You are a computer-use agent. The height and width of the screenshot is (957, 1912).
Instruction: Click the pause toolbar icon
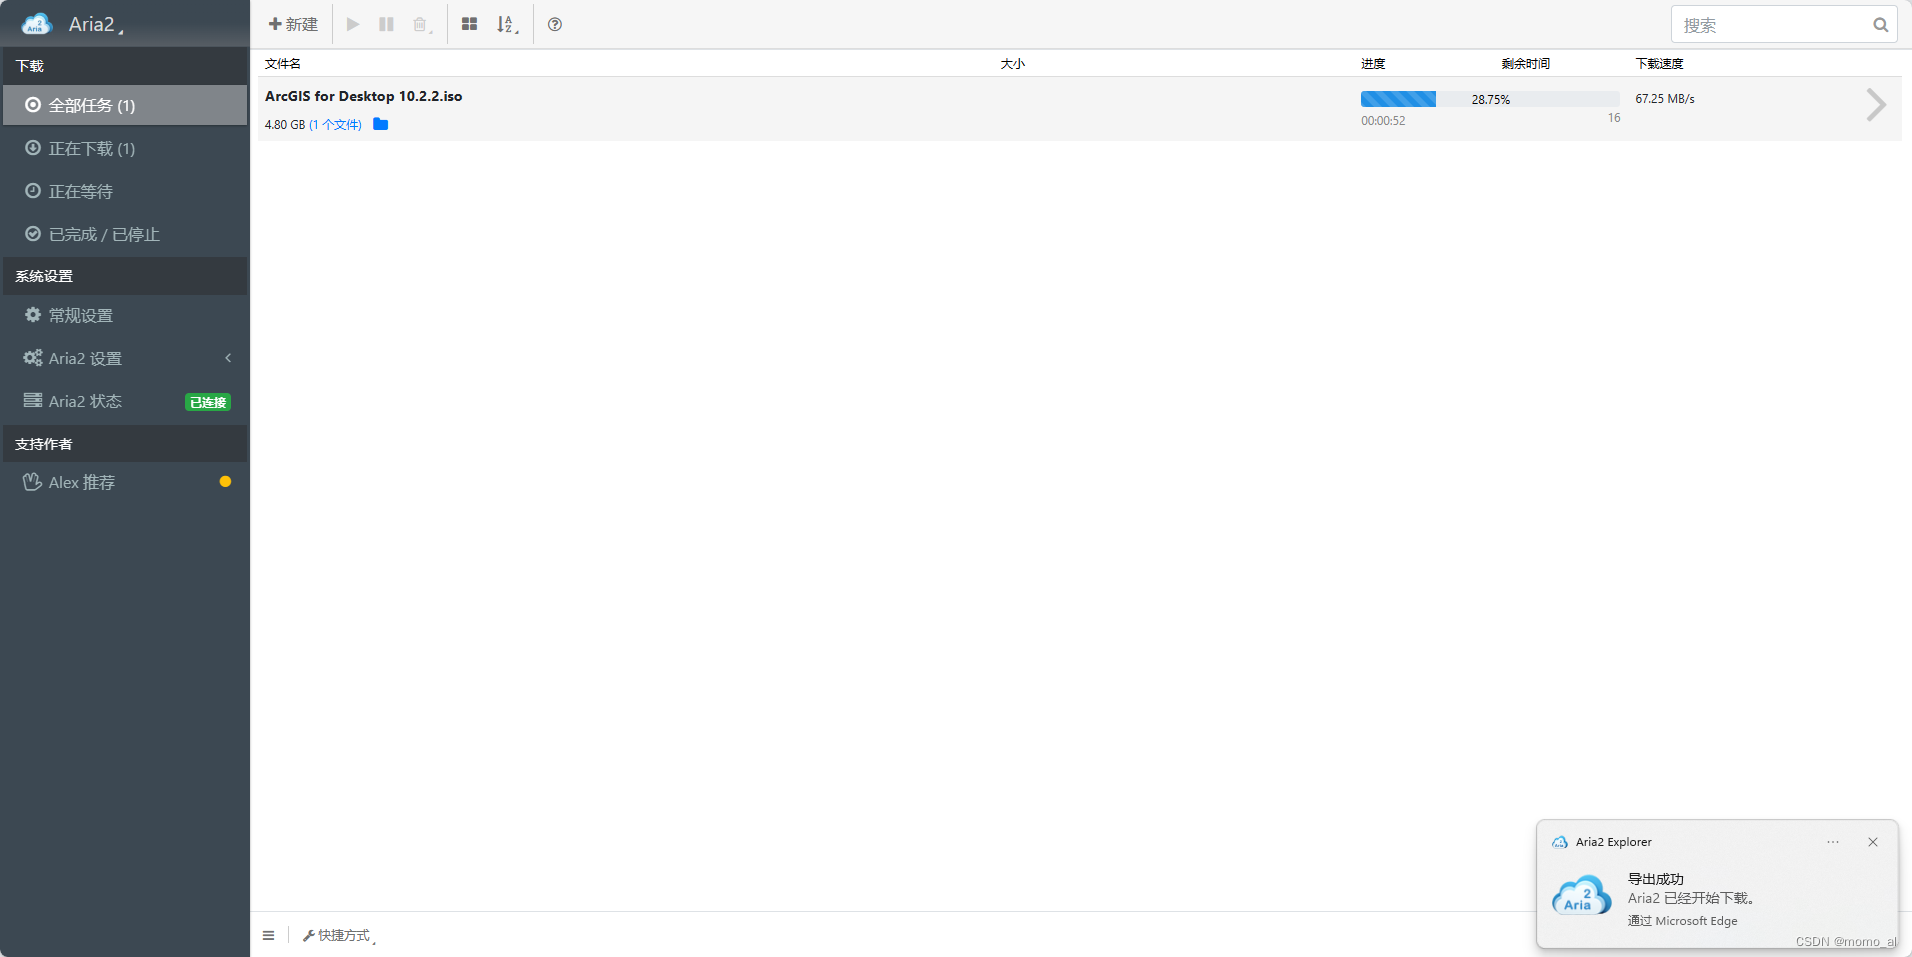tap(386, 24)
